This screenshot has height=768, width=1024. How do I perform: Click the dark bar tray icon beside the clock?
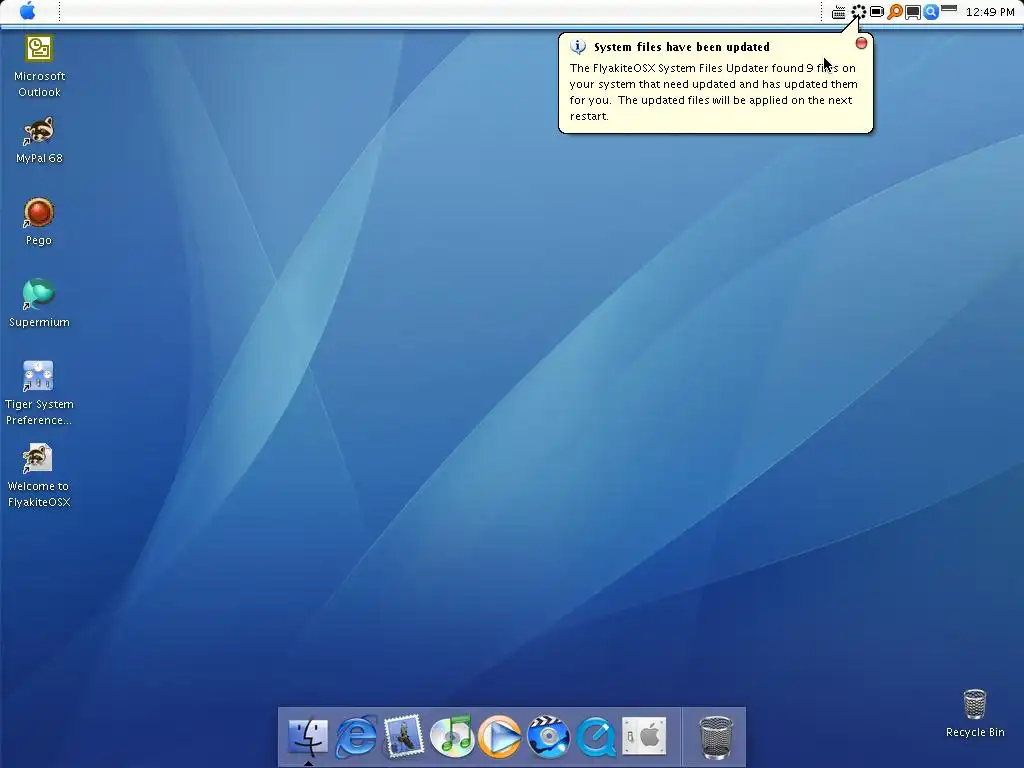[x=950, y=8]
